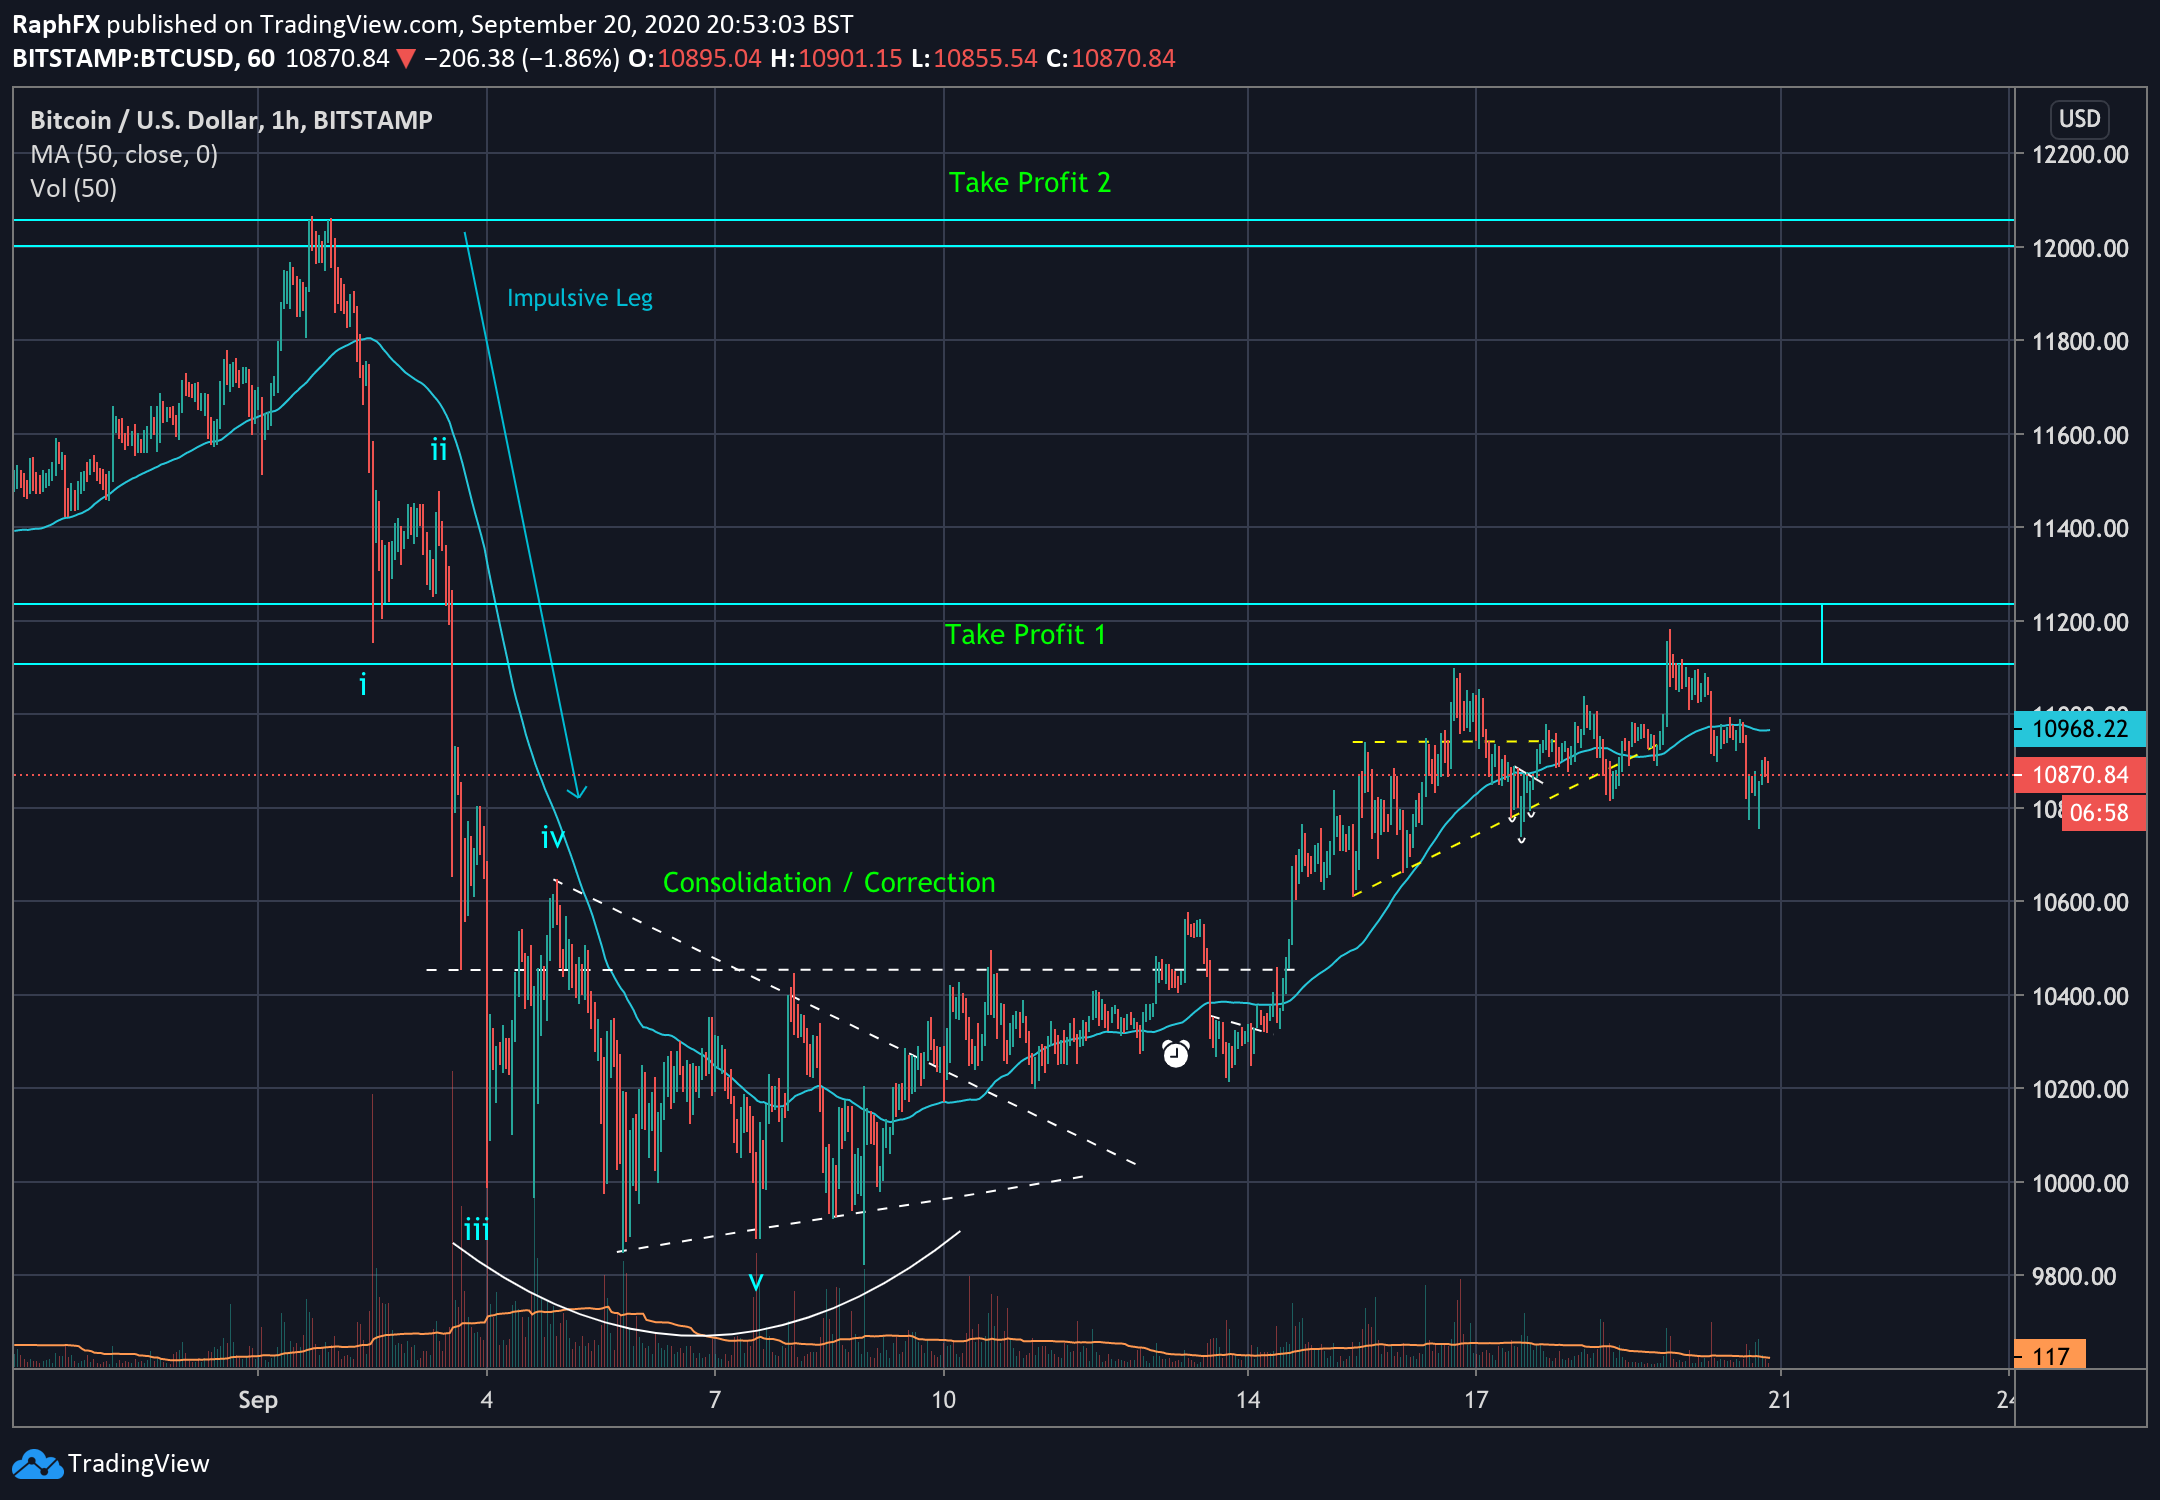The width and height of the screenshot is (2160, 1500).
Task: Click the 11400.00 price axis label
Action: point(2080,528)
